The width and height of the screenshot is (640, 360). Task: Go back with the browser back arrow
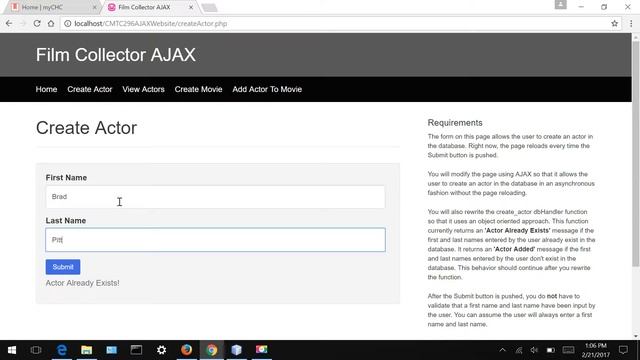click(x=9, y=24)
